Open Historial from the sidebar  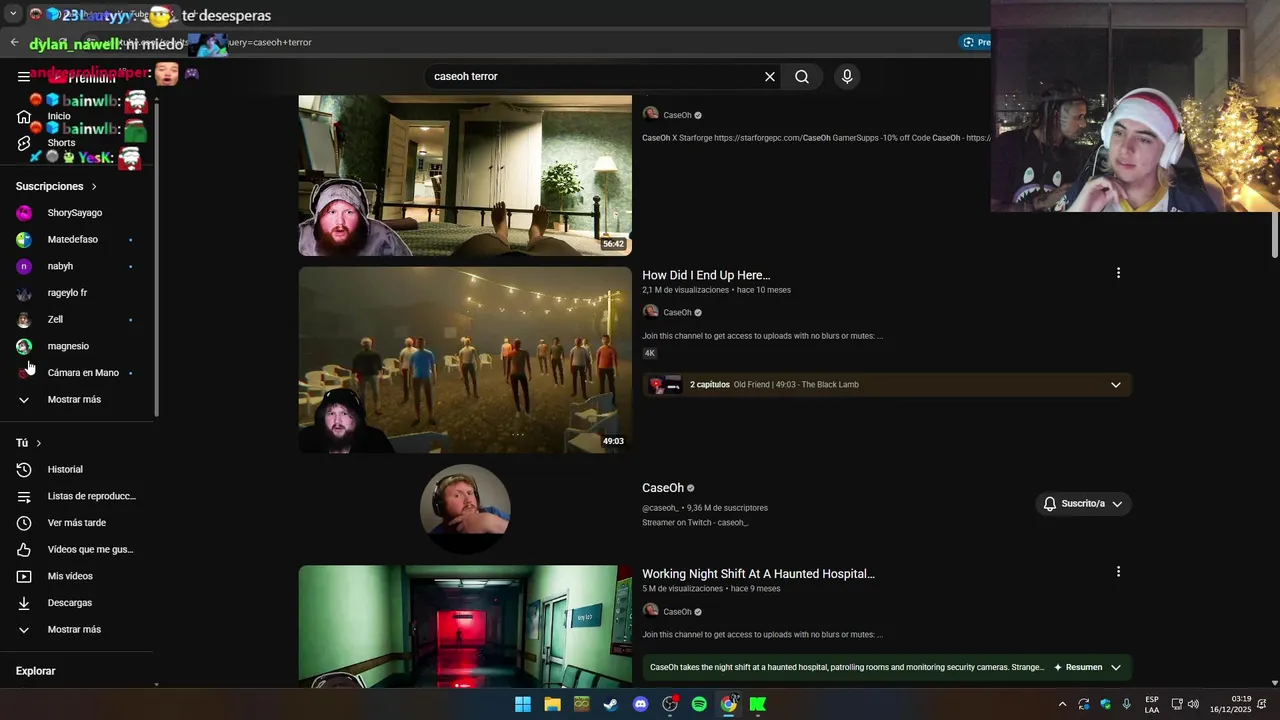(x=75, y=470)
